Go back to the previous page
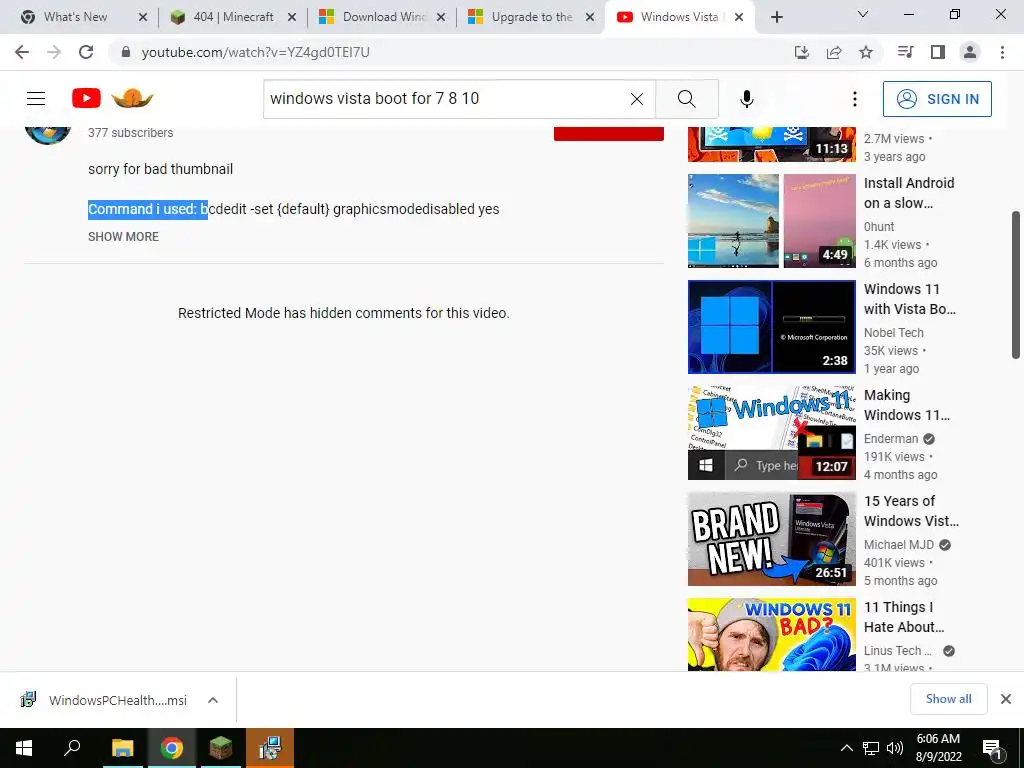The height and width of the screenshot is (768, 1024). point(22,52)
